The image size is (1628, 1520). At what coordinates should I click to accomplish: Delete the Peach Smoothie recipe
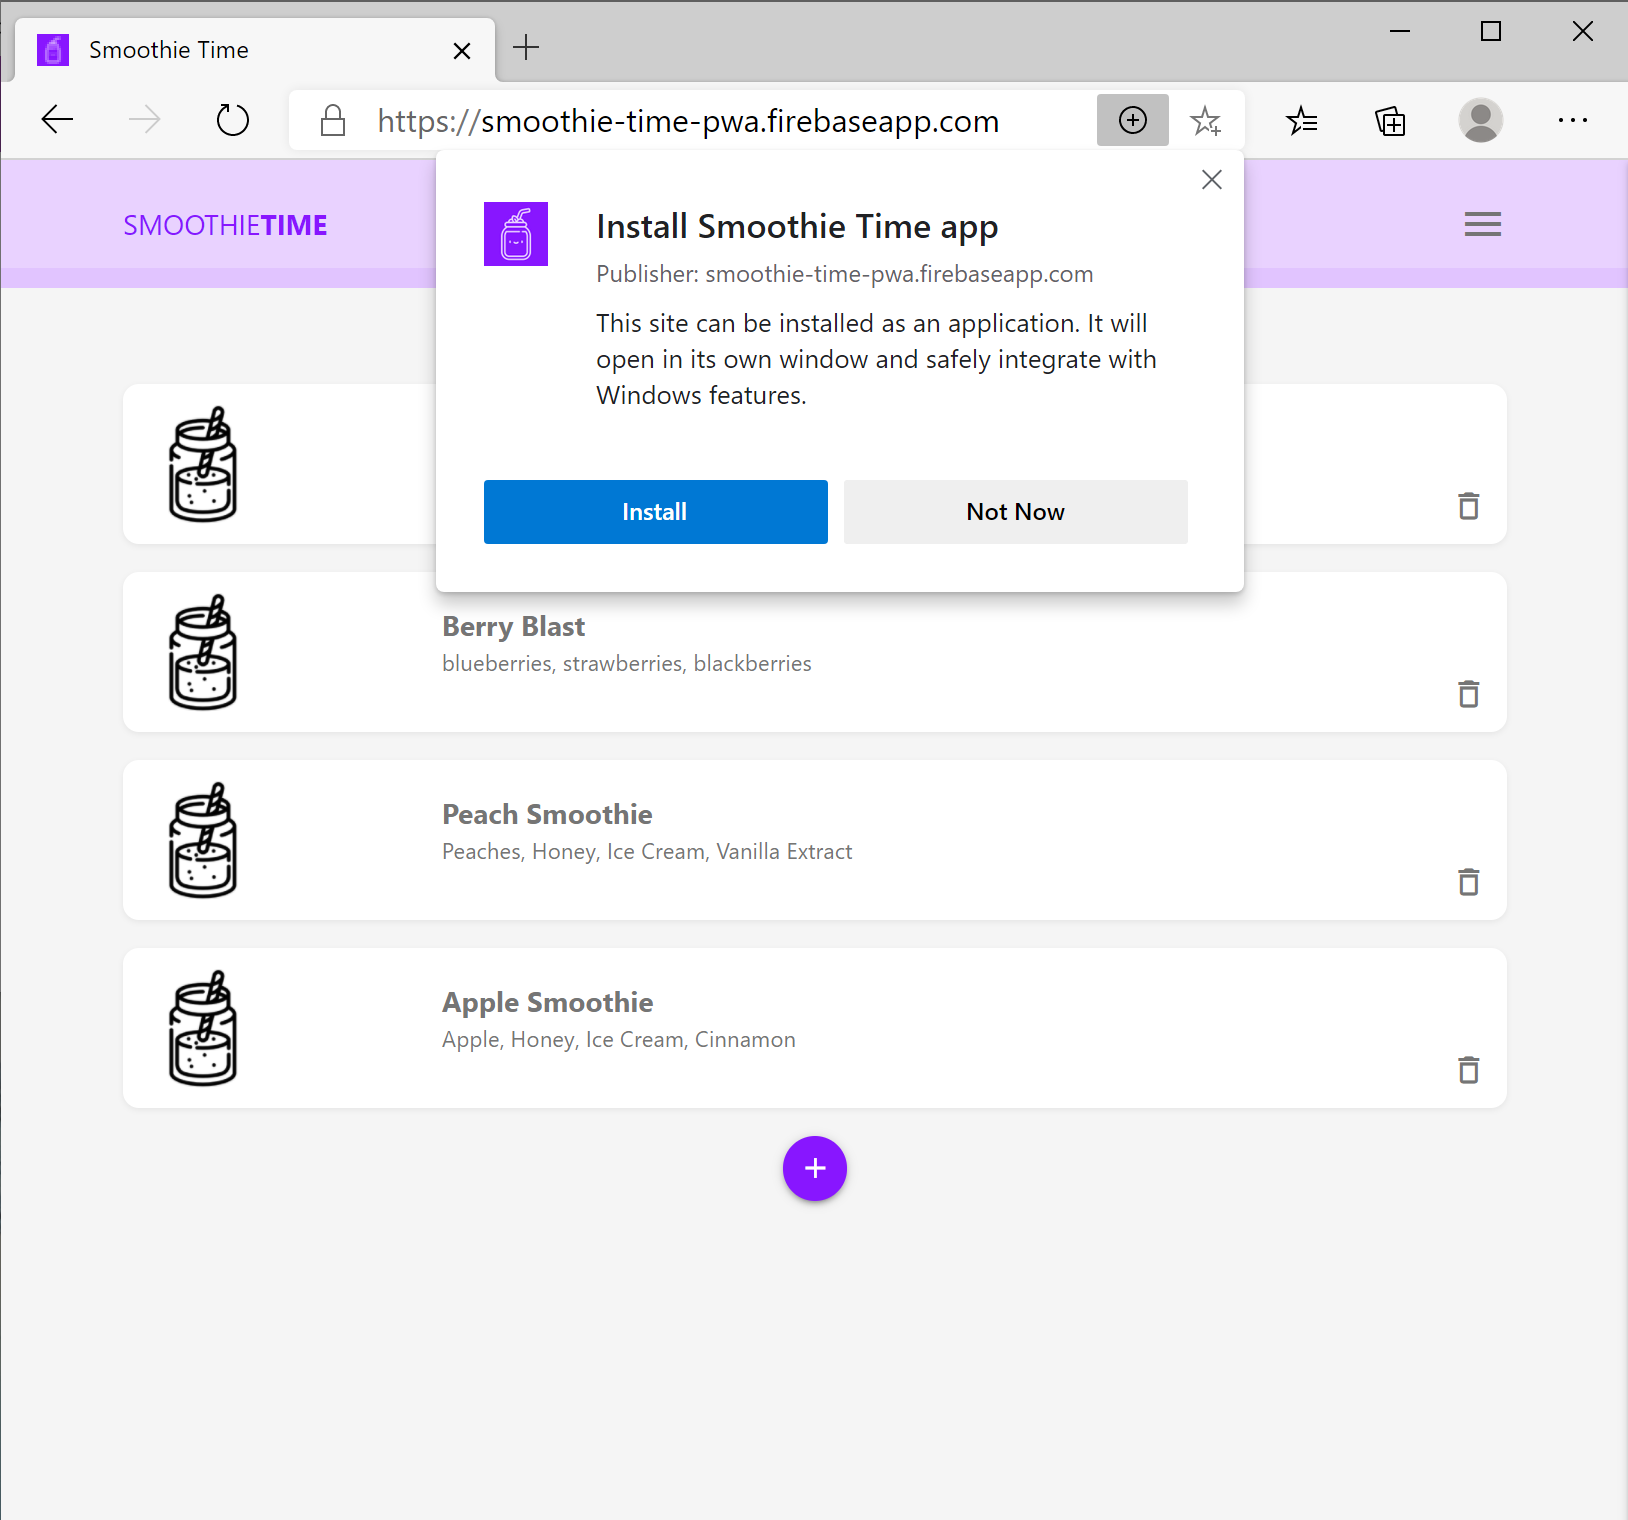pos(1468,882)
